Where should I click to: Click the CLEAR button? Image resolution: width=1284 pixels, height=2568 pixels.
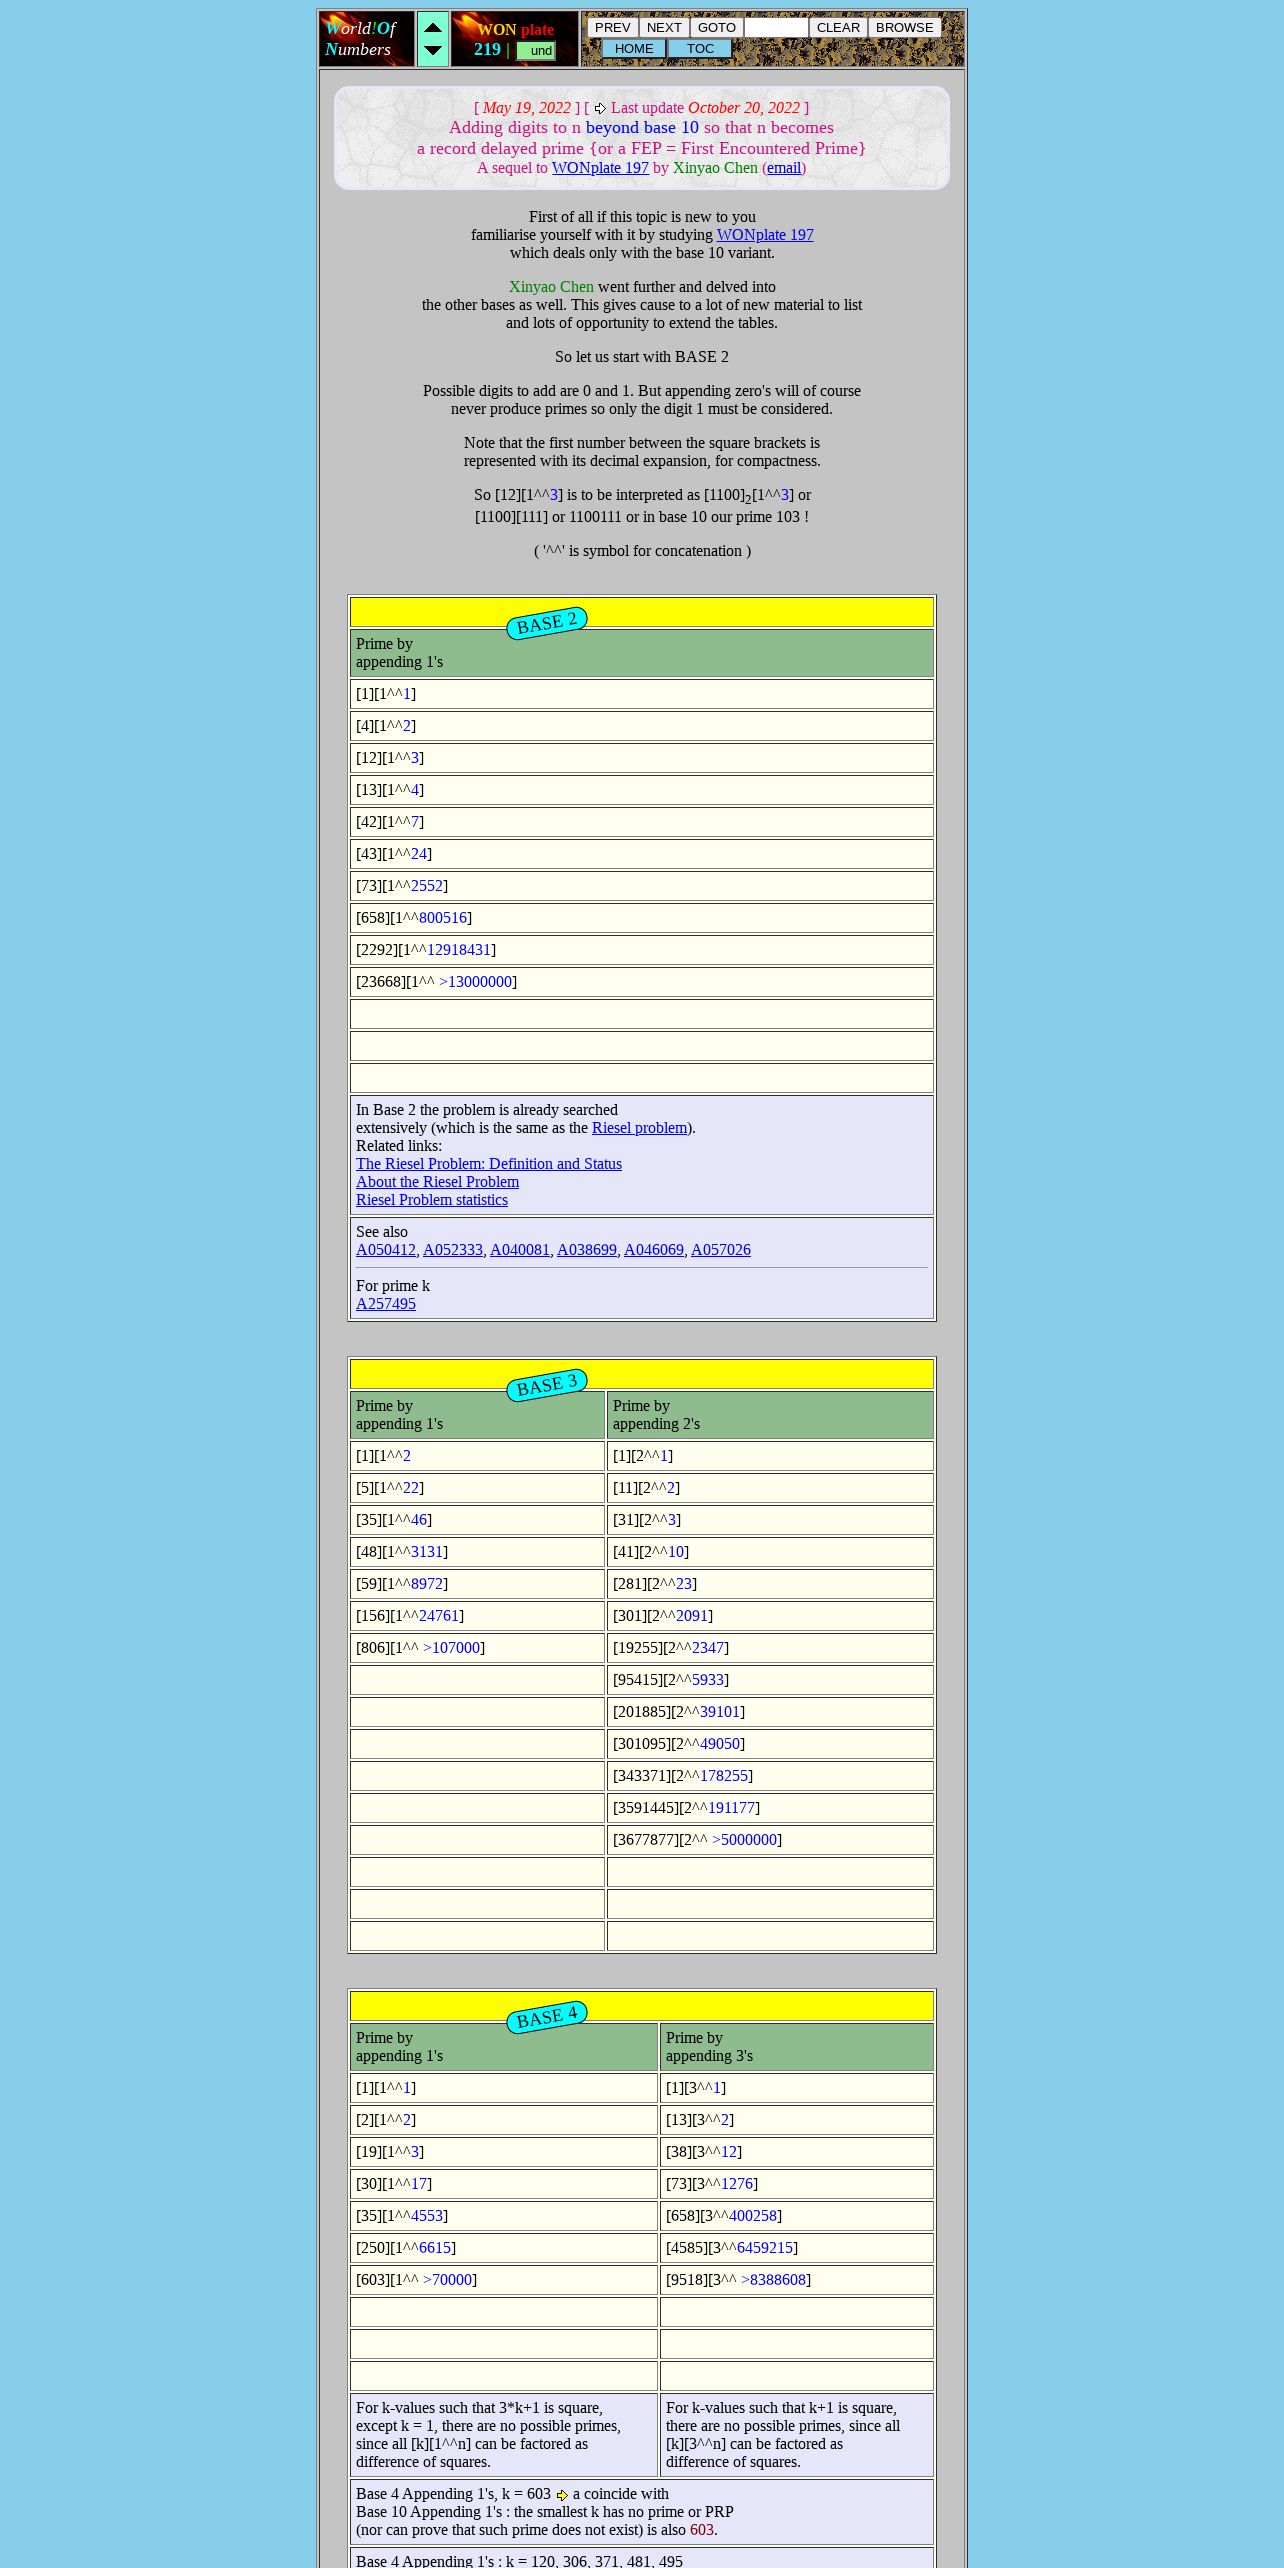(838, 28)
